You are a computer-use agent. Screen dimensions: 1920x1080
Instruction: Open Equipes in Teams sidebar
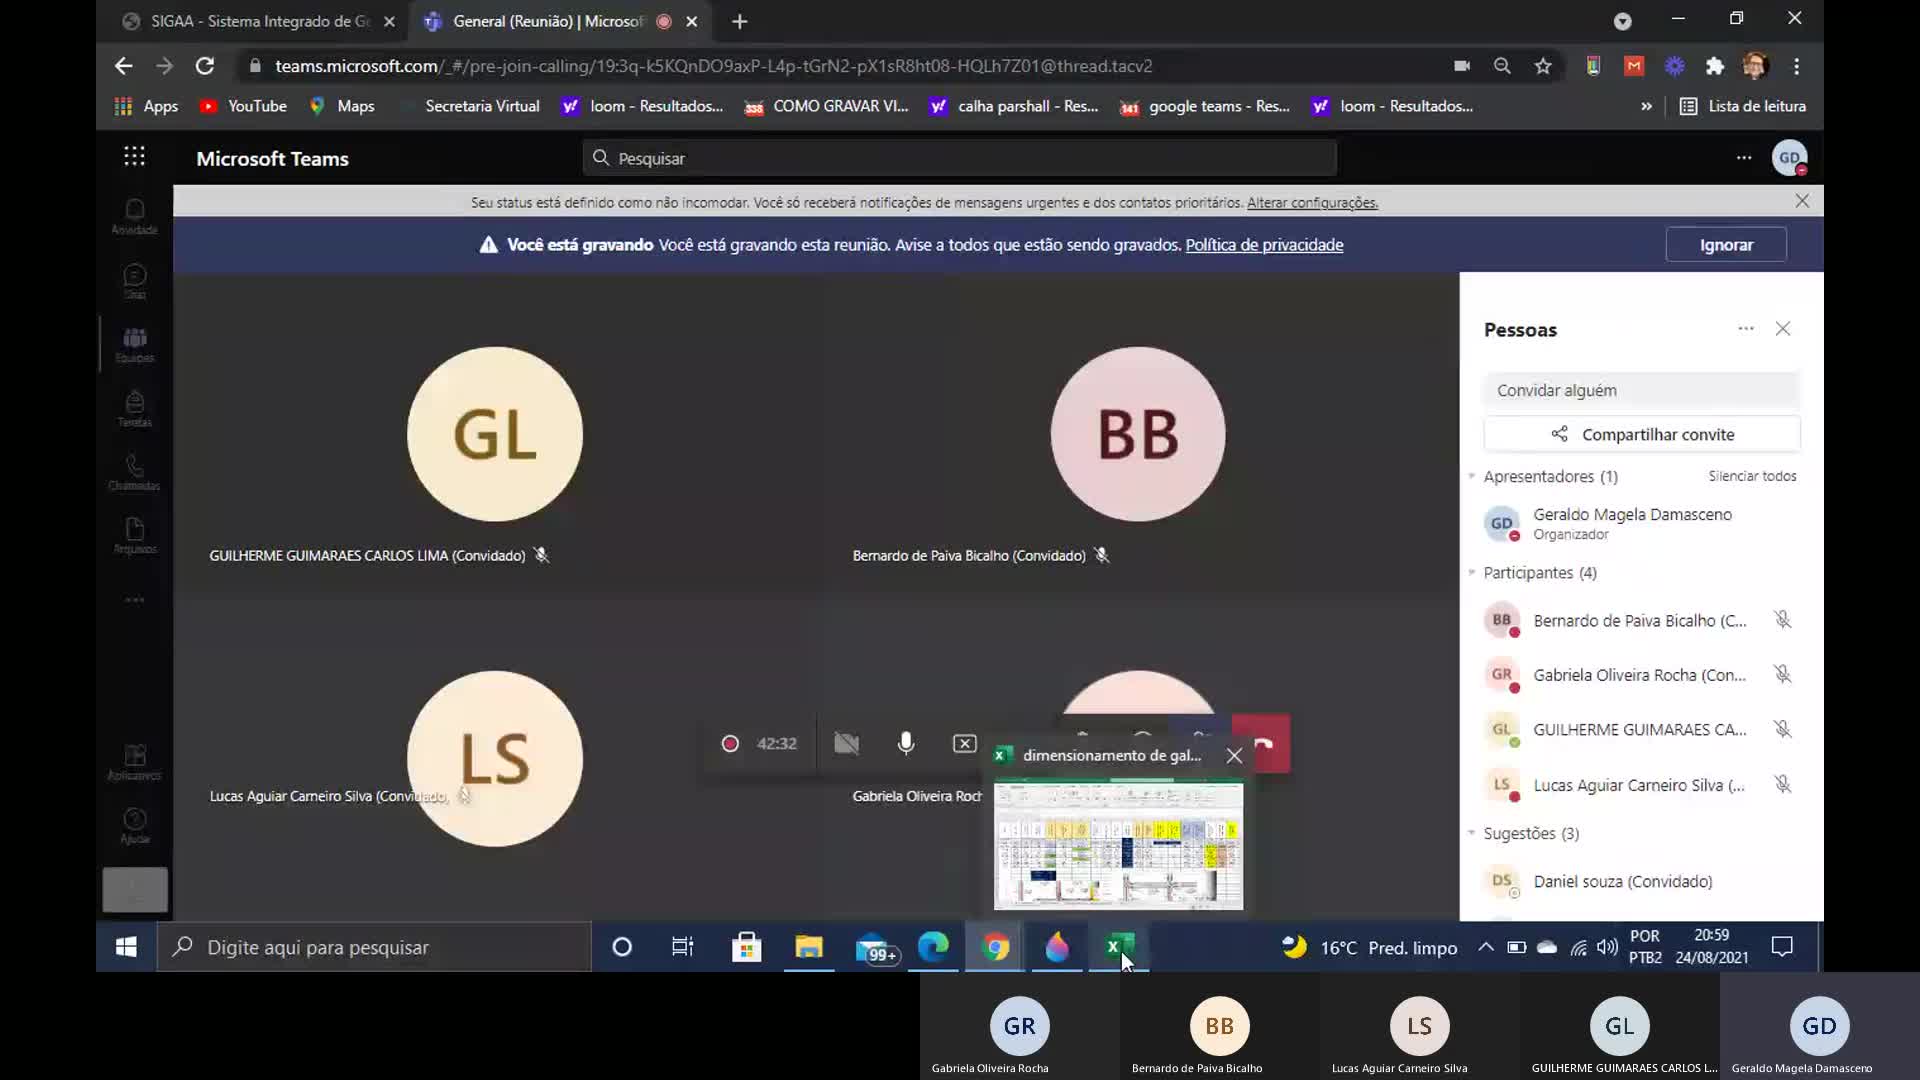tap(135, 345)
